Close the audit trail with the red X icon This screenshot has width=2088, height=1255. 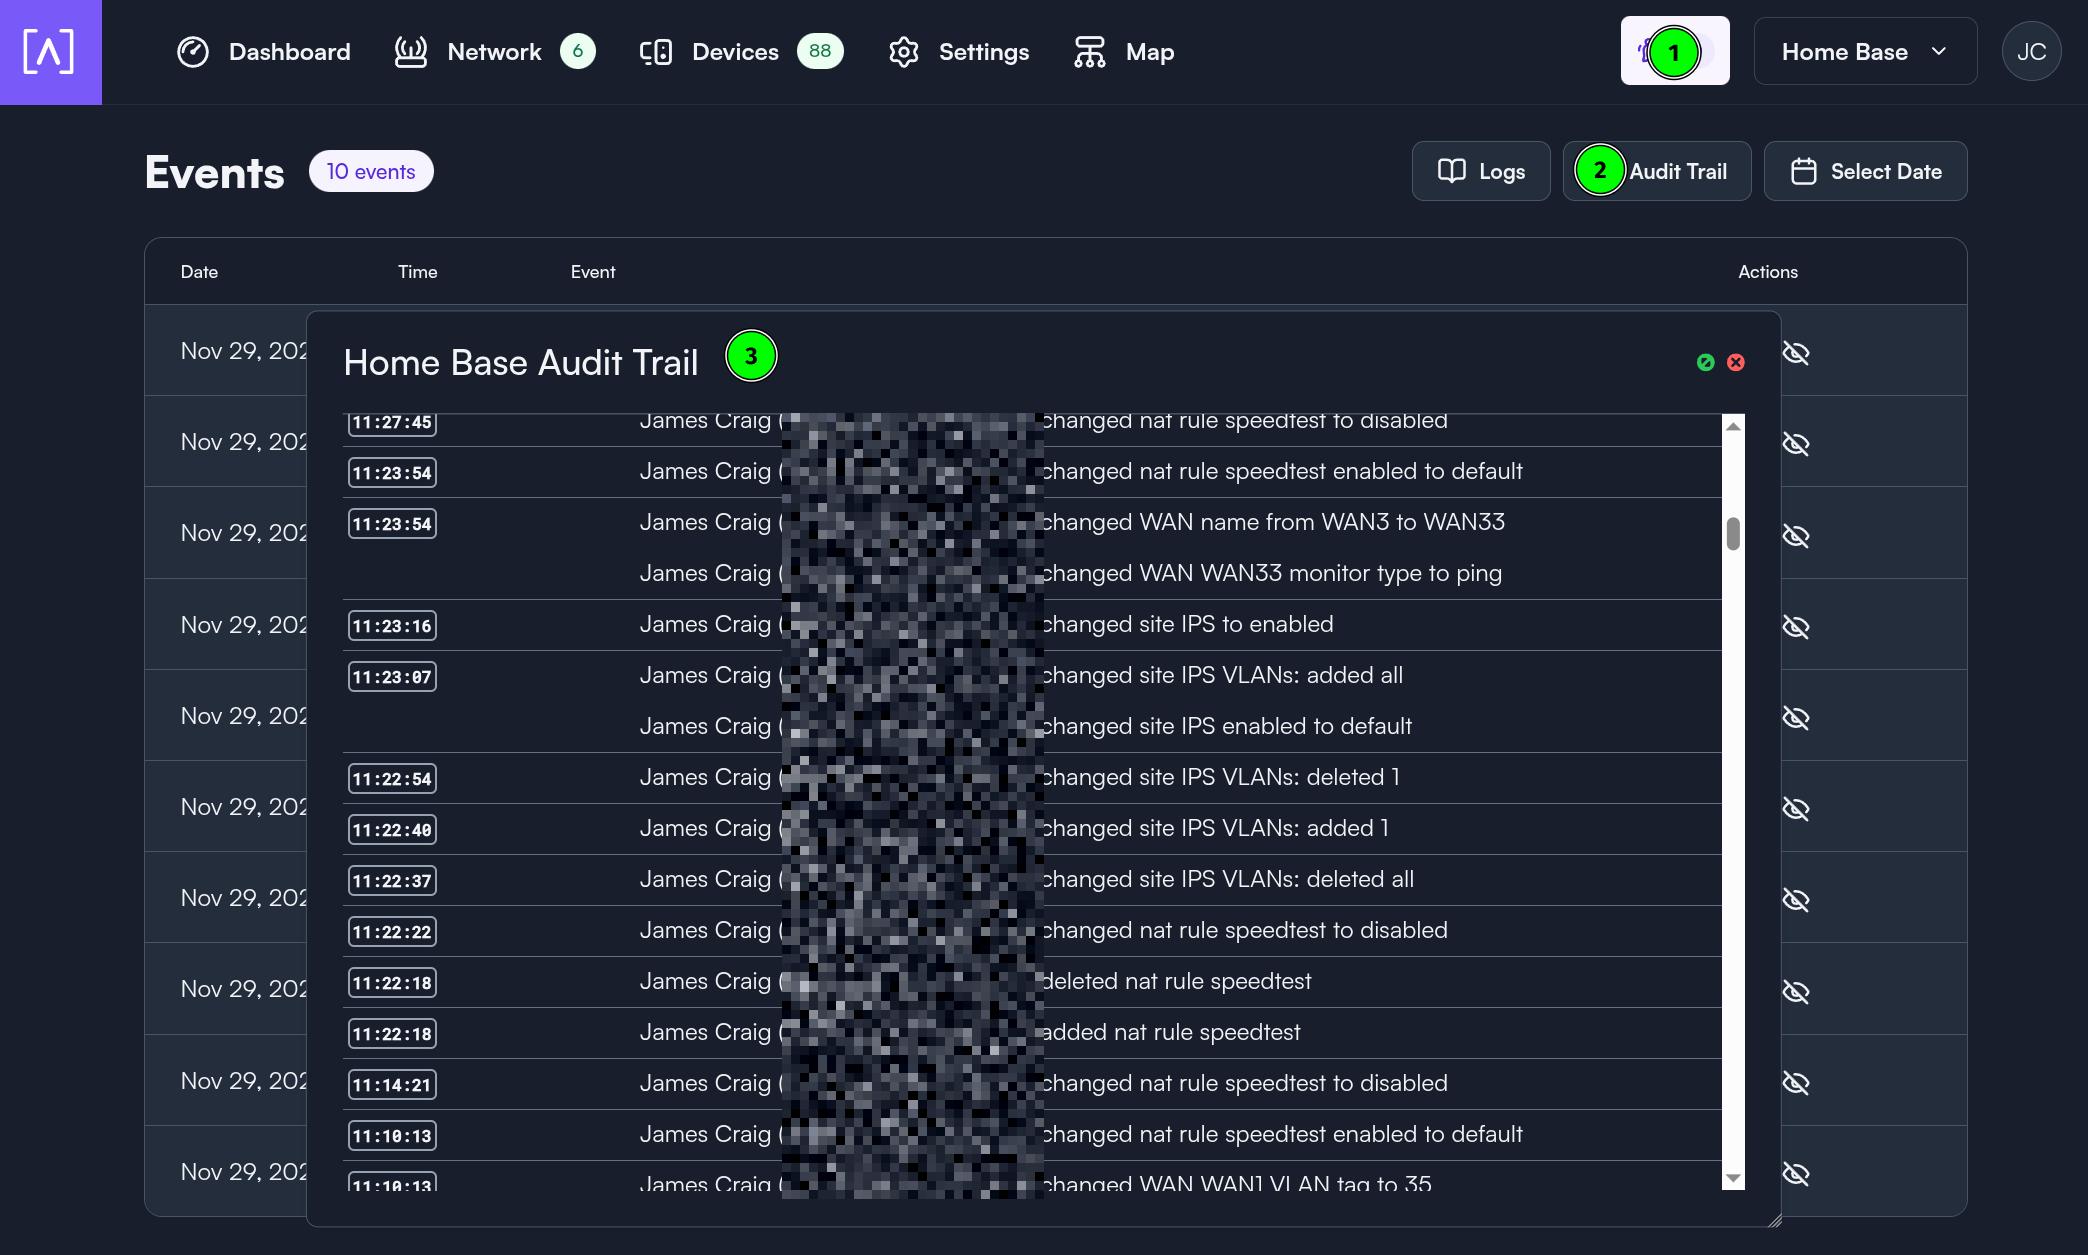click(x=1736, y=362)
